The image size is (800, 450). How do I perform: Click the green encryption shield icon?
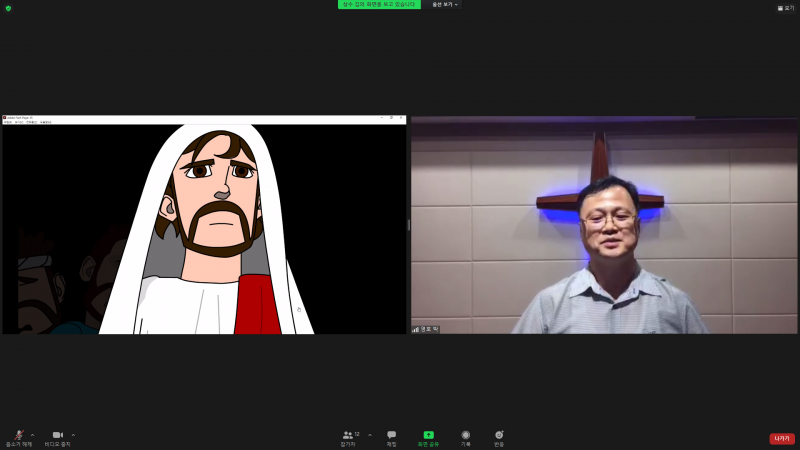(x=8, y=8)
